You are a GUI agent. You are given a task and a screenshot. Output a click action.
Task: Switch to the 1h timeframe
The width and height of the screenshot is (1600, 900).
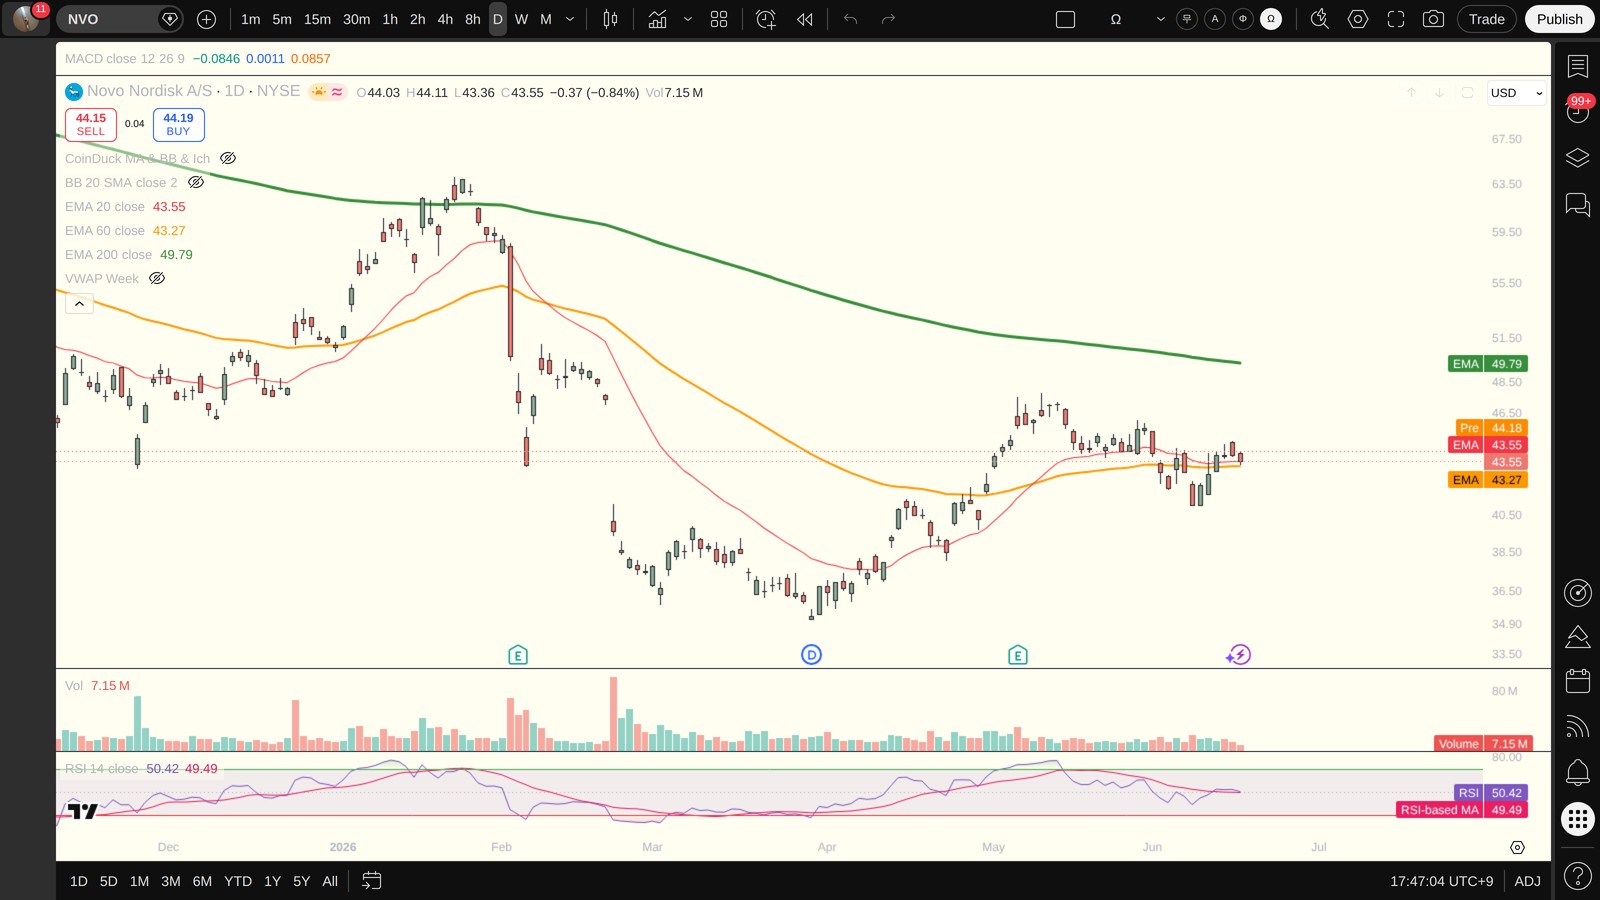click(x=390, y=19)
